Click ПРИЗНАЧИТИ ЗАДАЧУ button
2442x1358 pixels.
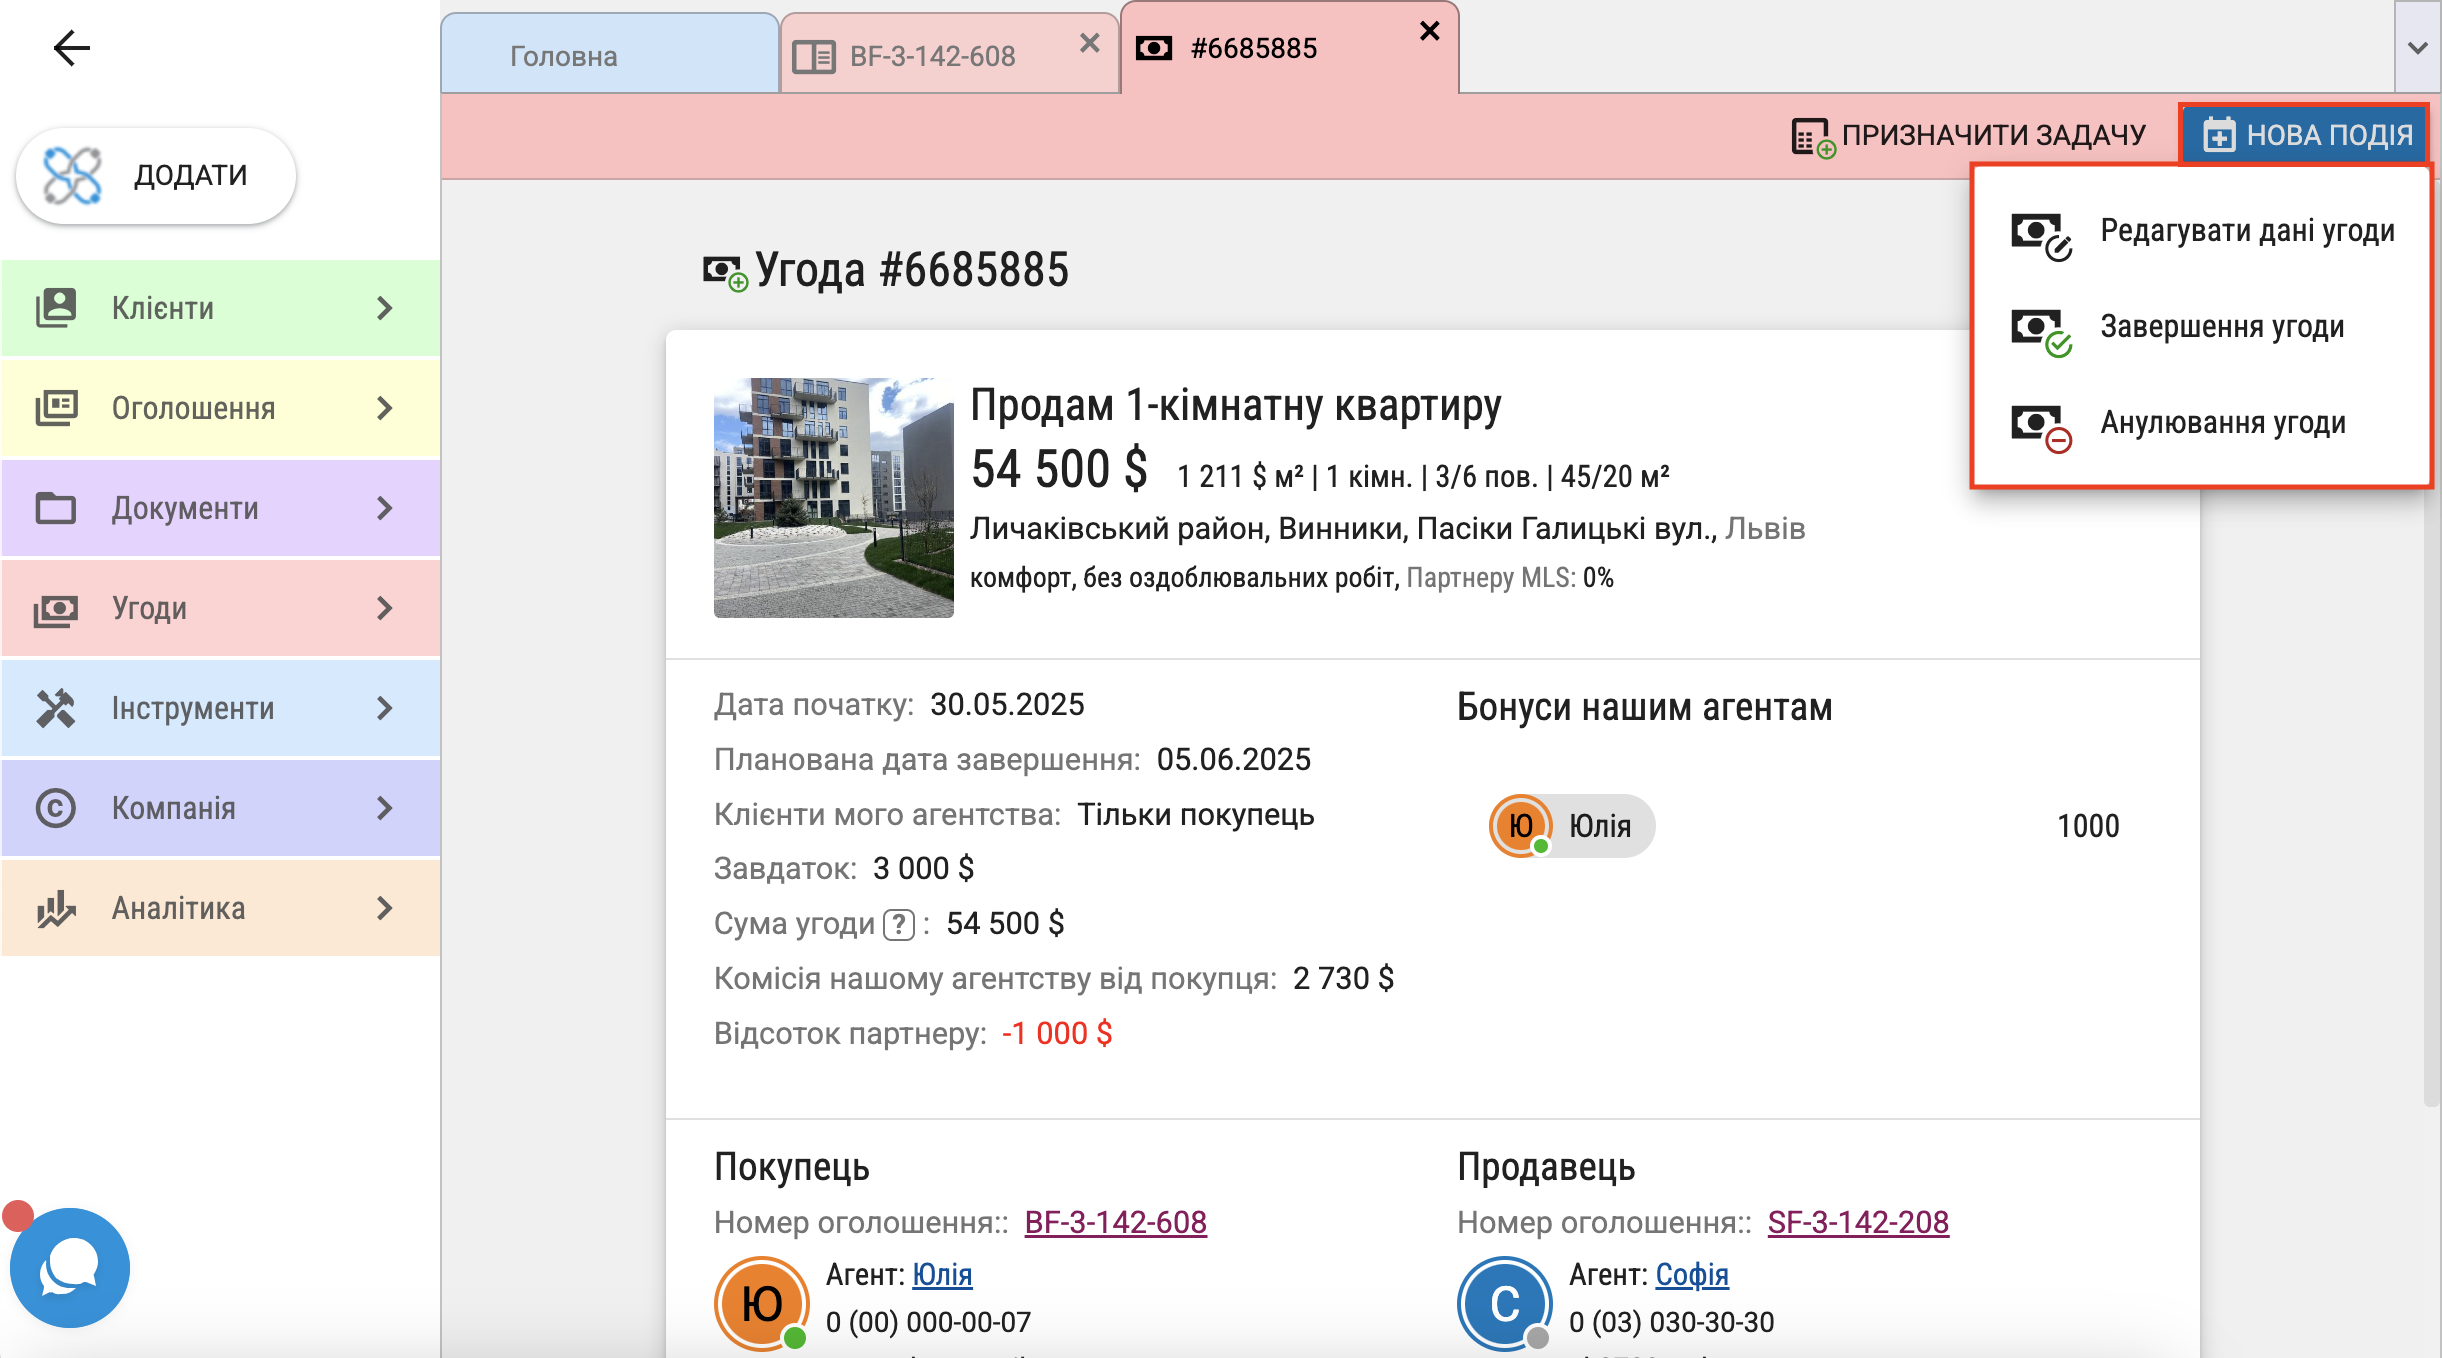(x=1968, y=135)
